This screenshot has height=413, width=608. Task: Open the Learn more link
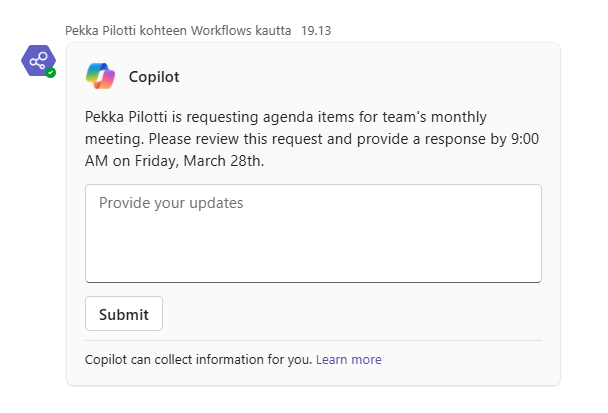point(348,360)
